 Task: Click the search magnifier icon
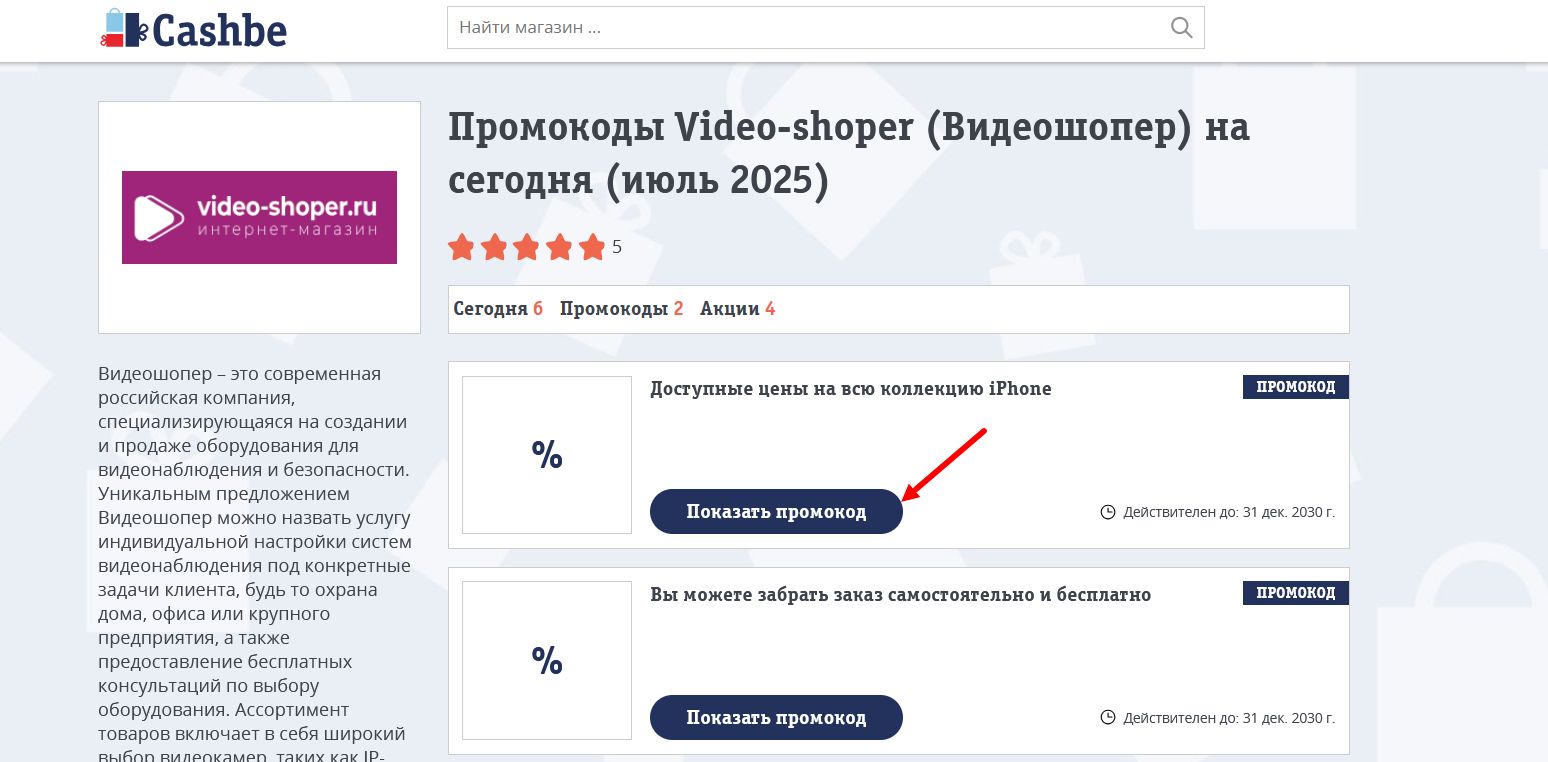1181,28
